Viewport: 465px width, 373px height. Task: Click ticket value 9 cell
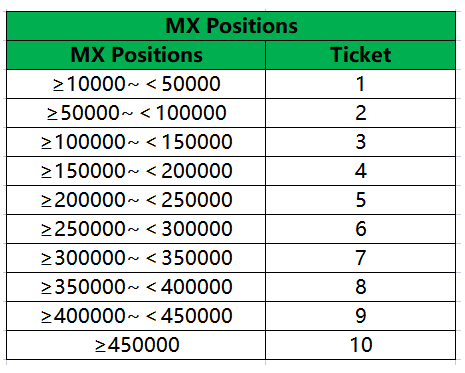pyautogui.click(x=361, y=316)
